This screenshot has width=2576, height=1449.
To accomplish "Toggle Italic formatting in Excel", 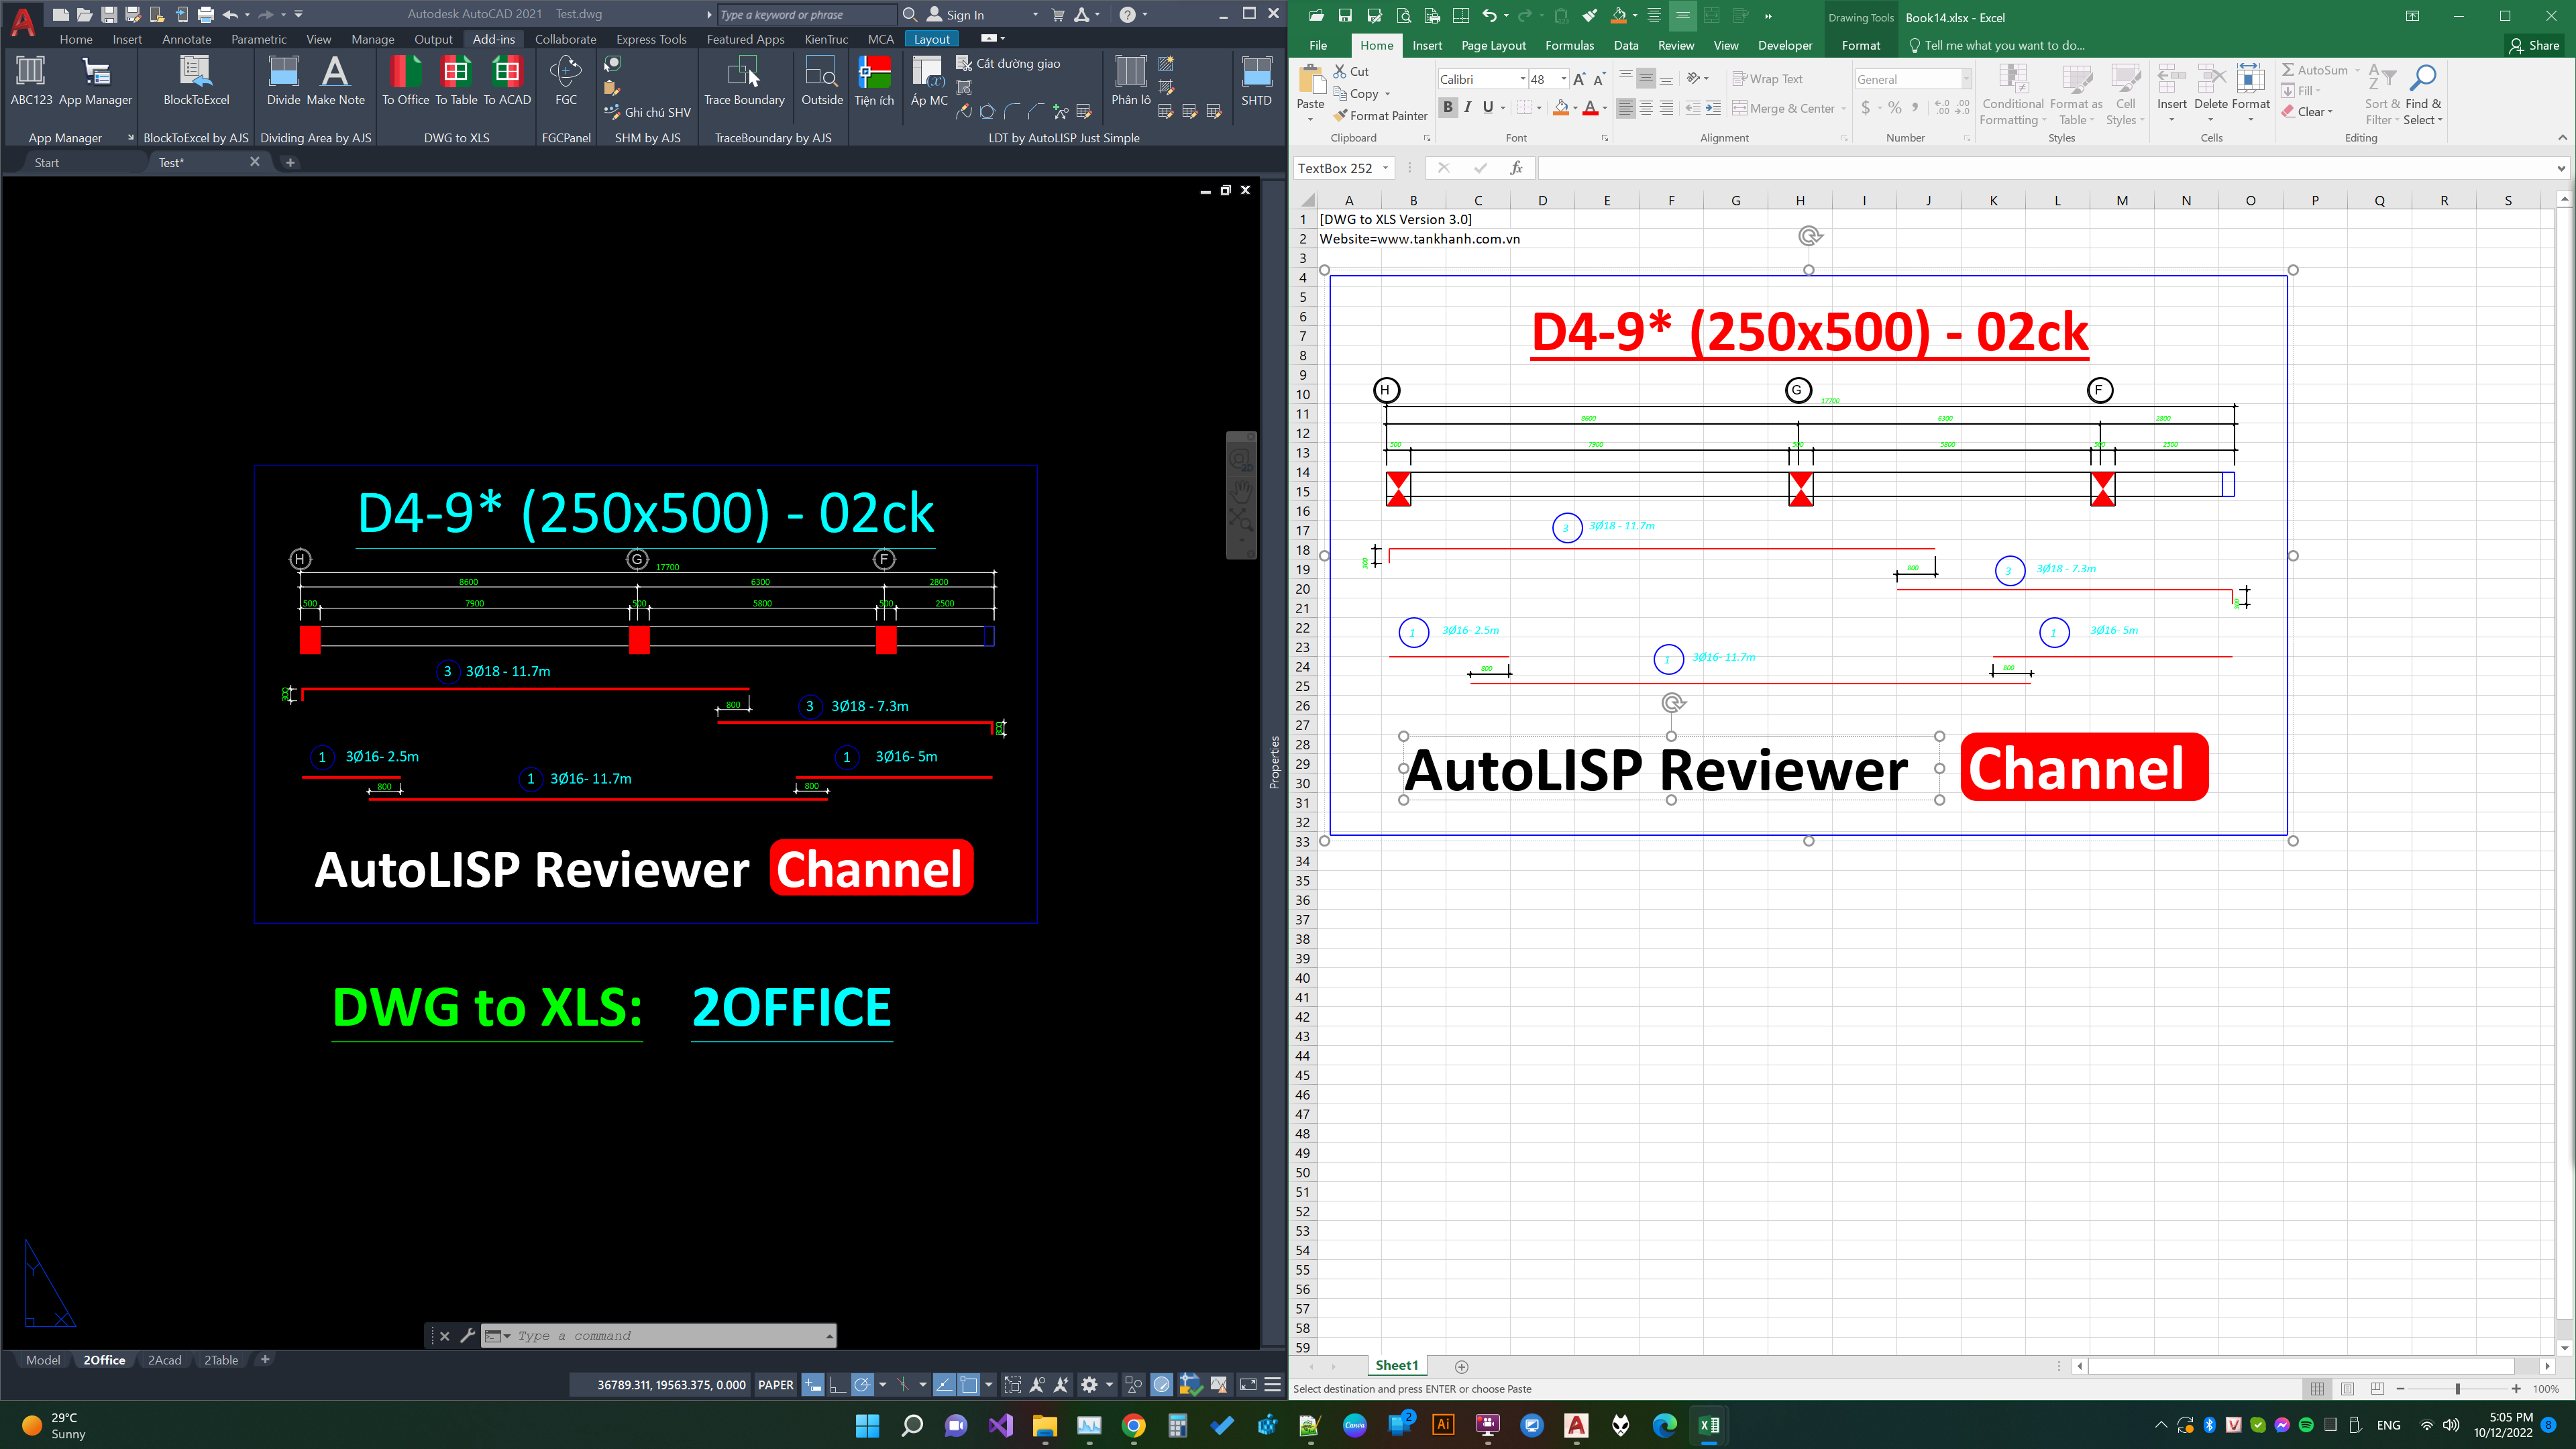I will (1467, 108).
